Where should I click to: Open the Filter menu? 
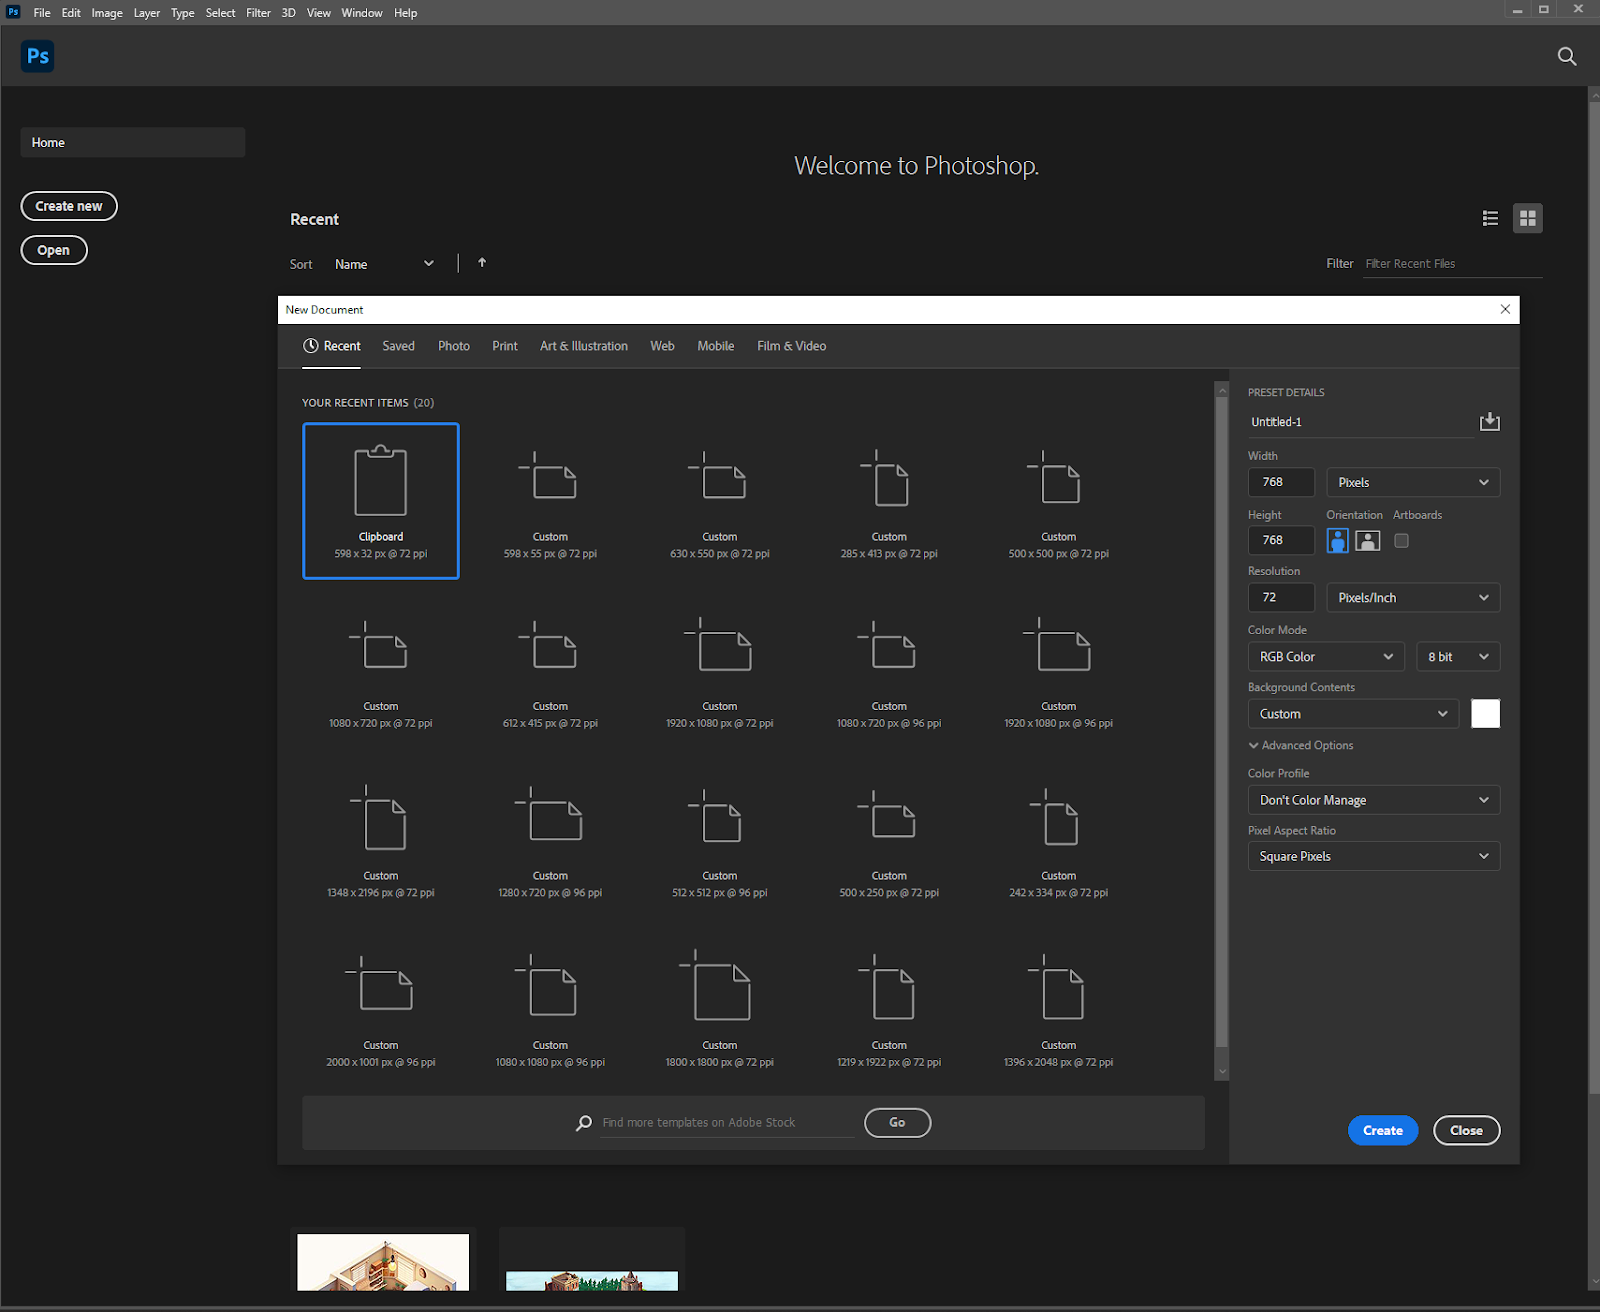[258, 13]
